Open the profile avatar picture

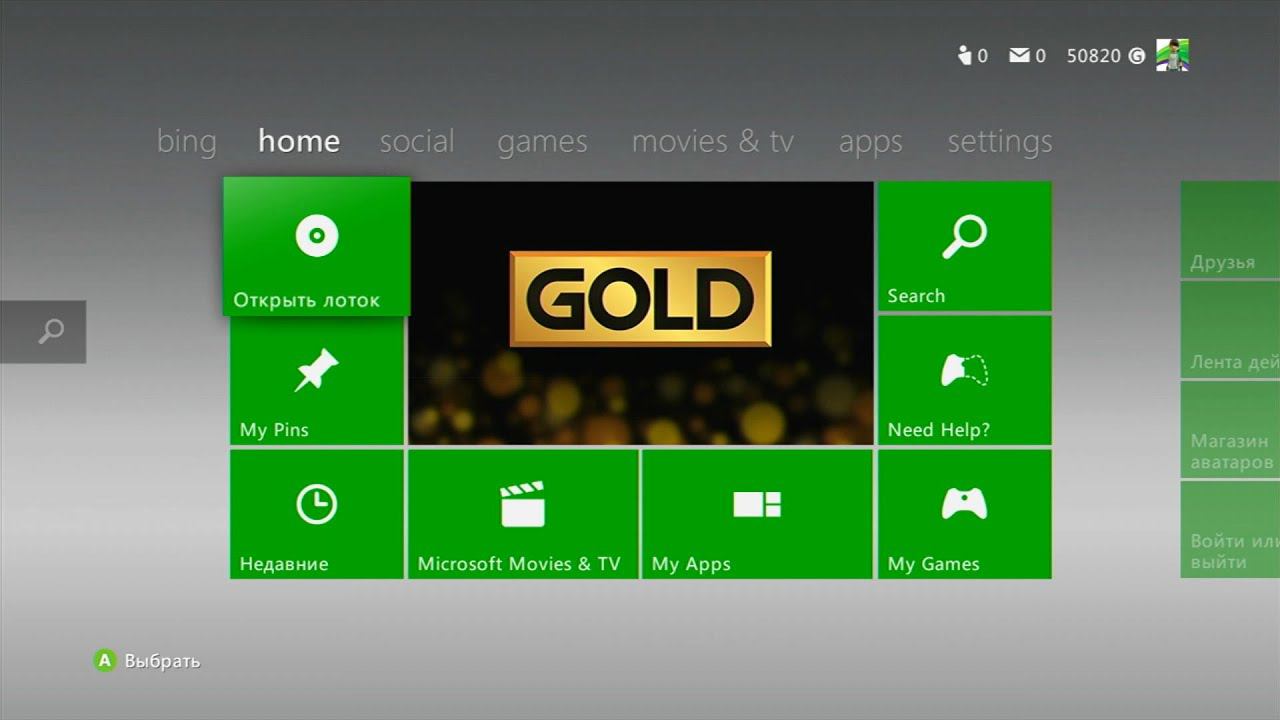[x=1172, y=55]
